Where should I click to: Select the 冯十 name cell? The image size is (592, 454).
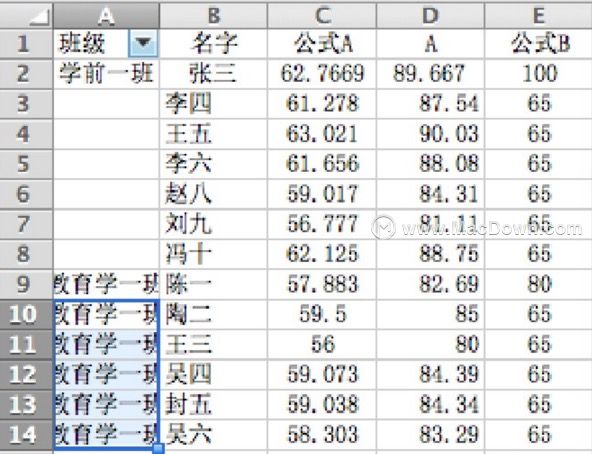[x=213, y=254]
